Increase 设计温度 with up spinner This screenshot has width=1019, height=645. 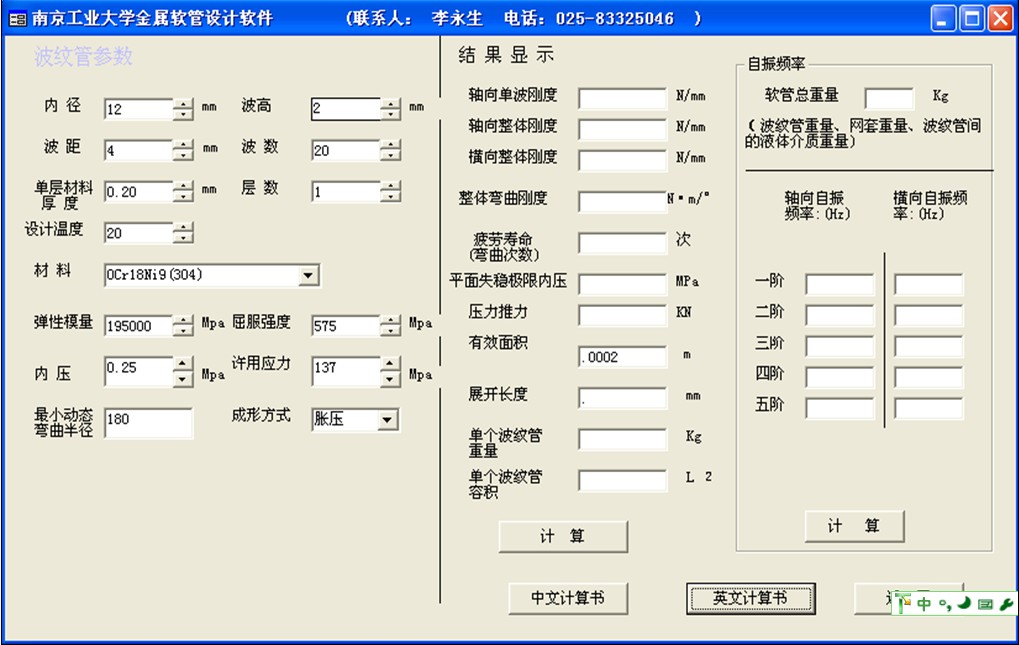tap(184, 228)
